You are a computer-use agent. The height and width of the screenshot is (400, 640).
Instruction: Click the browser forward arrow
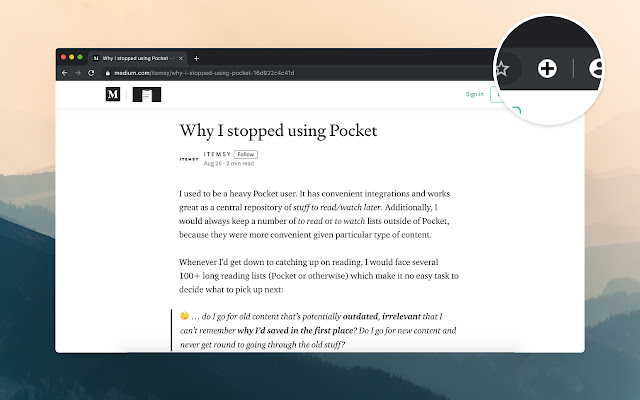pyautogui.click(x=78, y=73)
